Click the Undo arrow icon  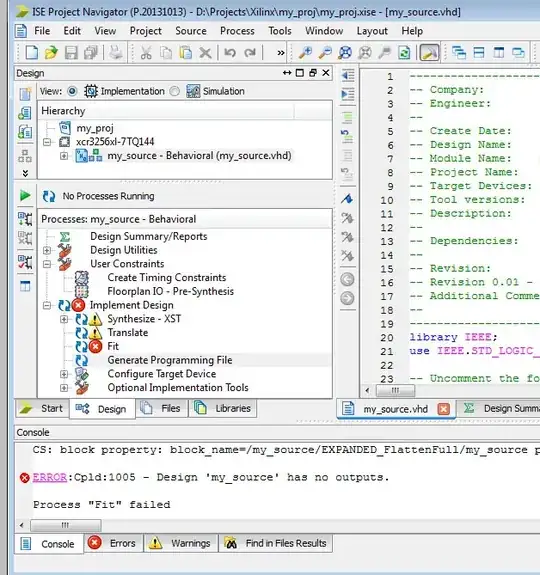(x=230, y=53)
